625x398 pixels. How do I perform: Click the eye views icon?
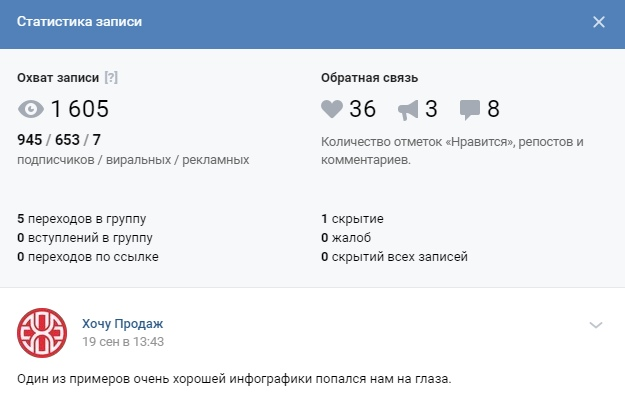[31, 109]
